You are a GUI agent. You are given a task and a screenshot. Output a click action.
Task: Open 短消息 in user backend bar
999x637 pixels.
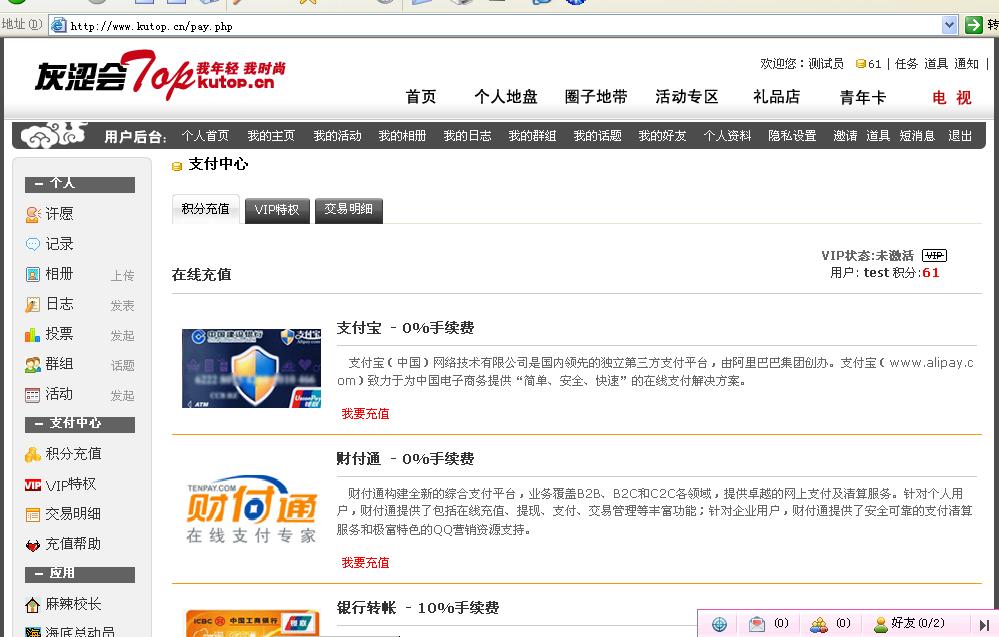point(917,136)
